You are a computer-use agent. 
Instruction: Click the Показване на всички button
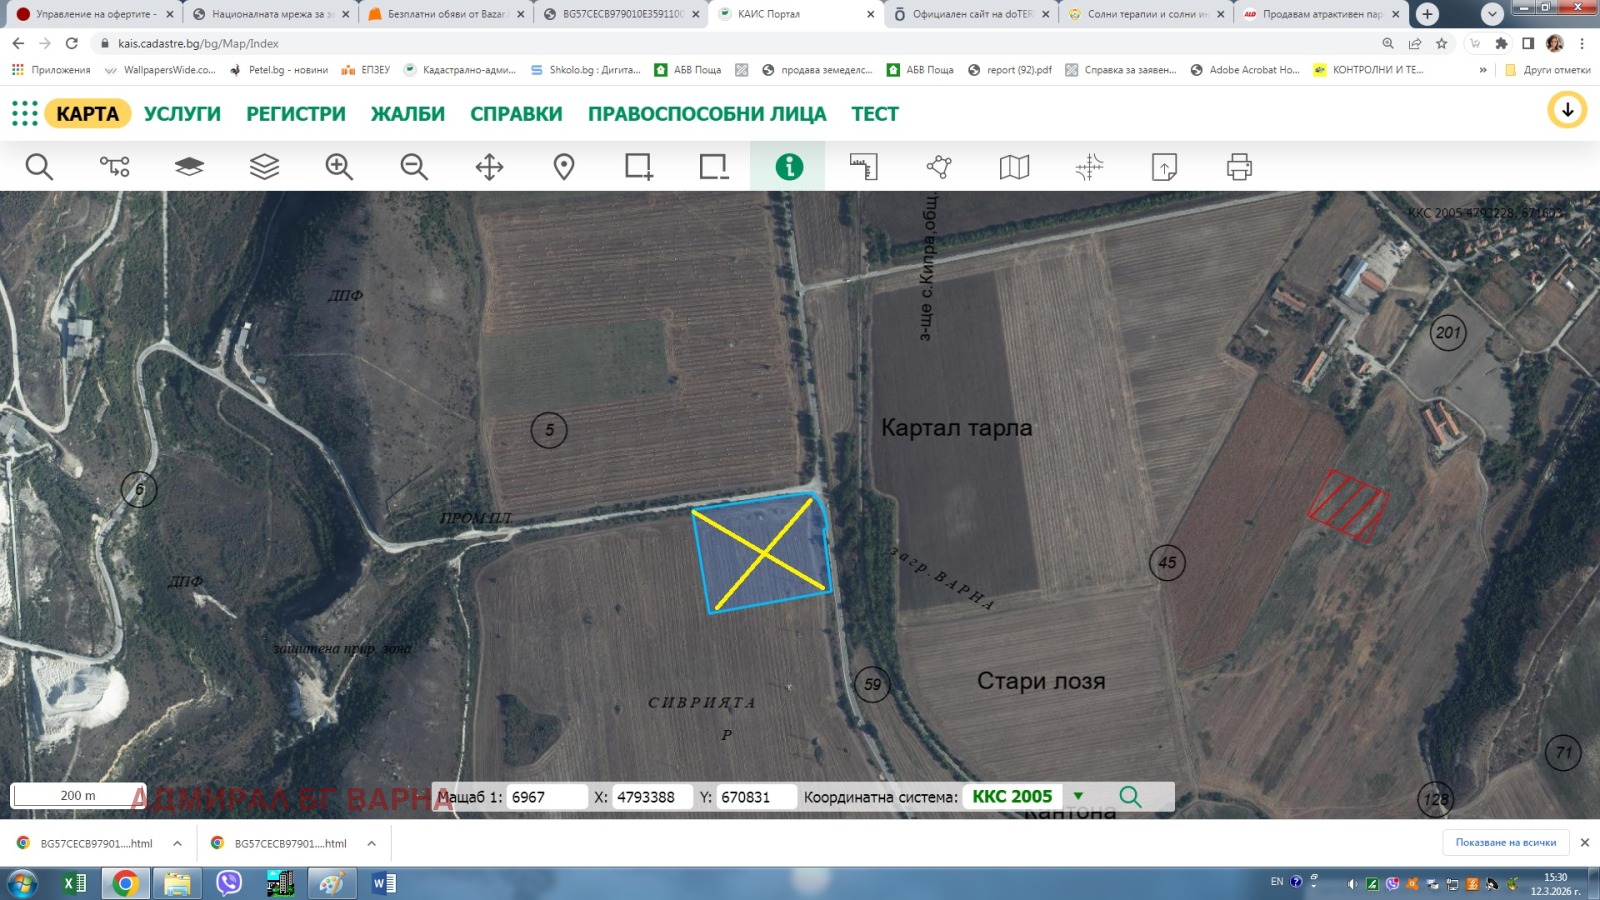1505,843
